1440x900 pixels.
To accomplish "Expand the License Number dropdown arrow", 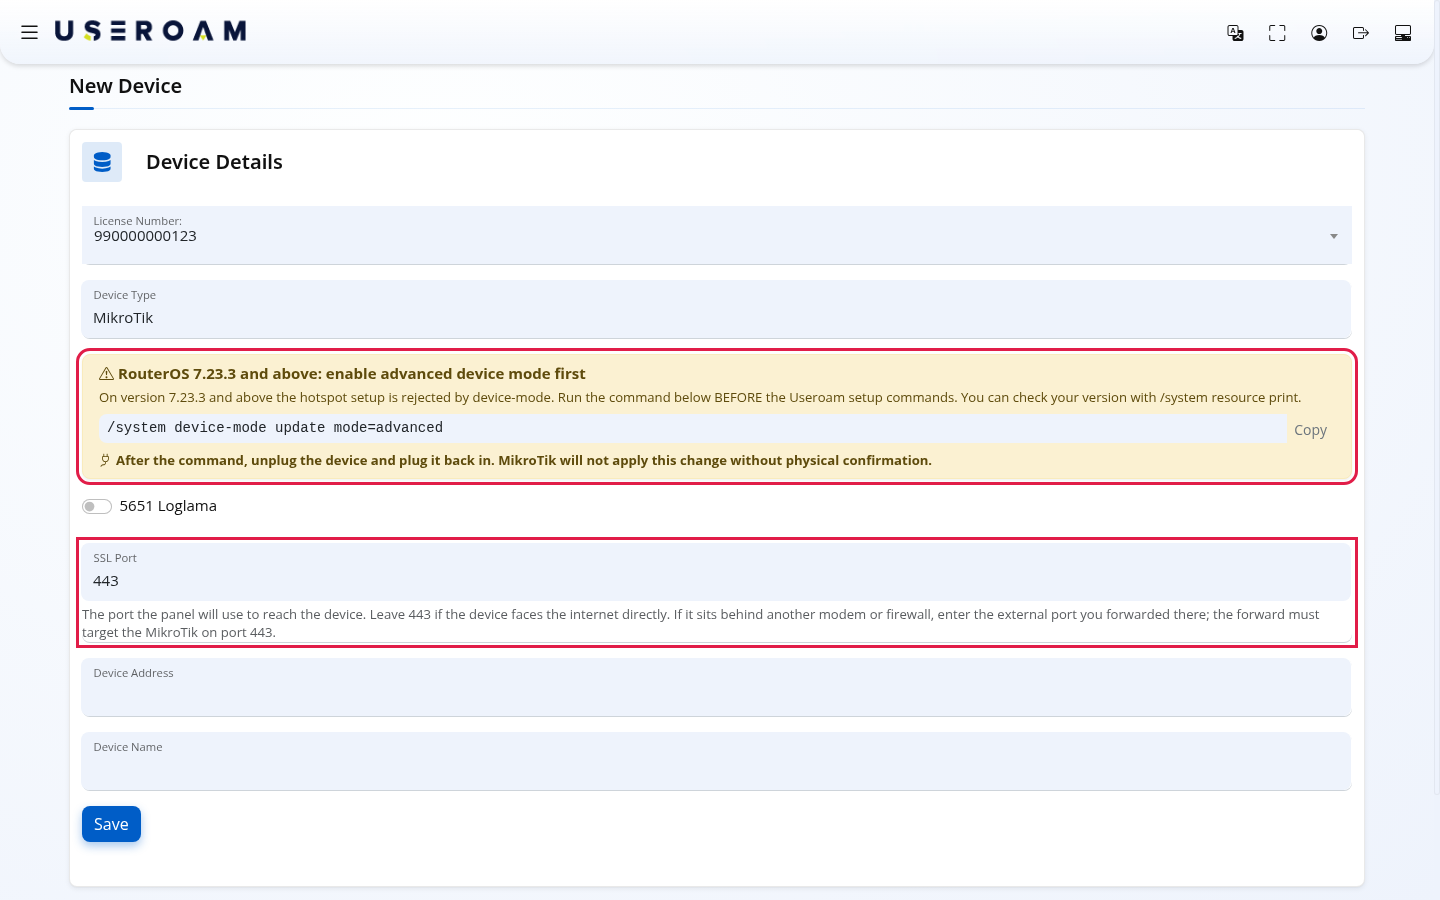I will [x=1333, y=236].
